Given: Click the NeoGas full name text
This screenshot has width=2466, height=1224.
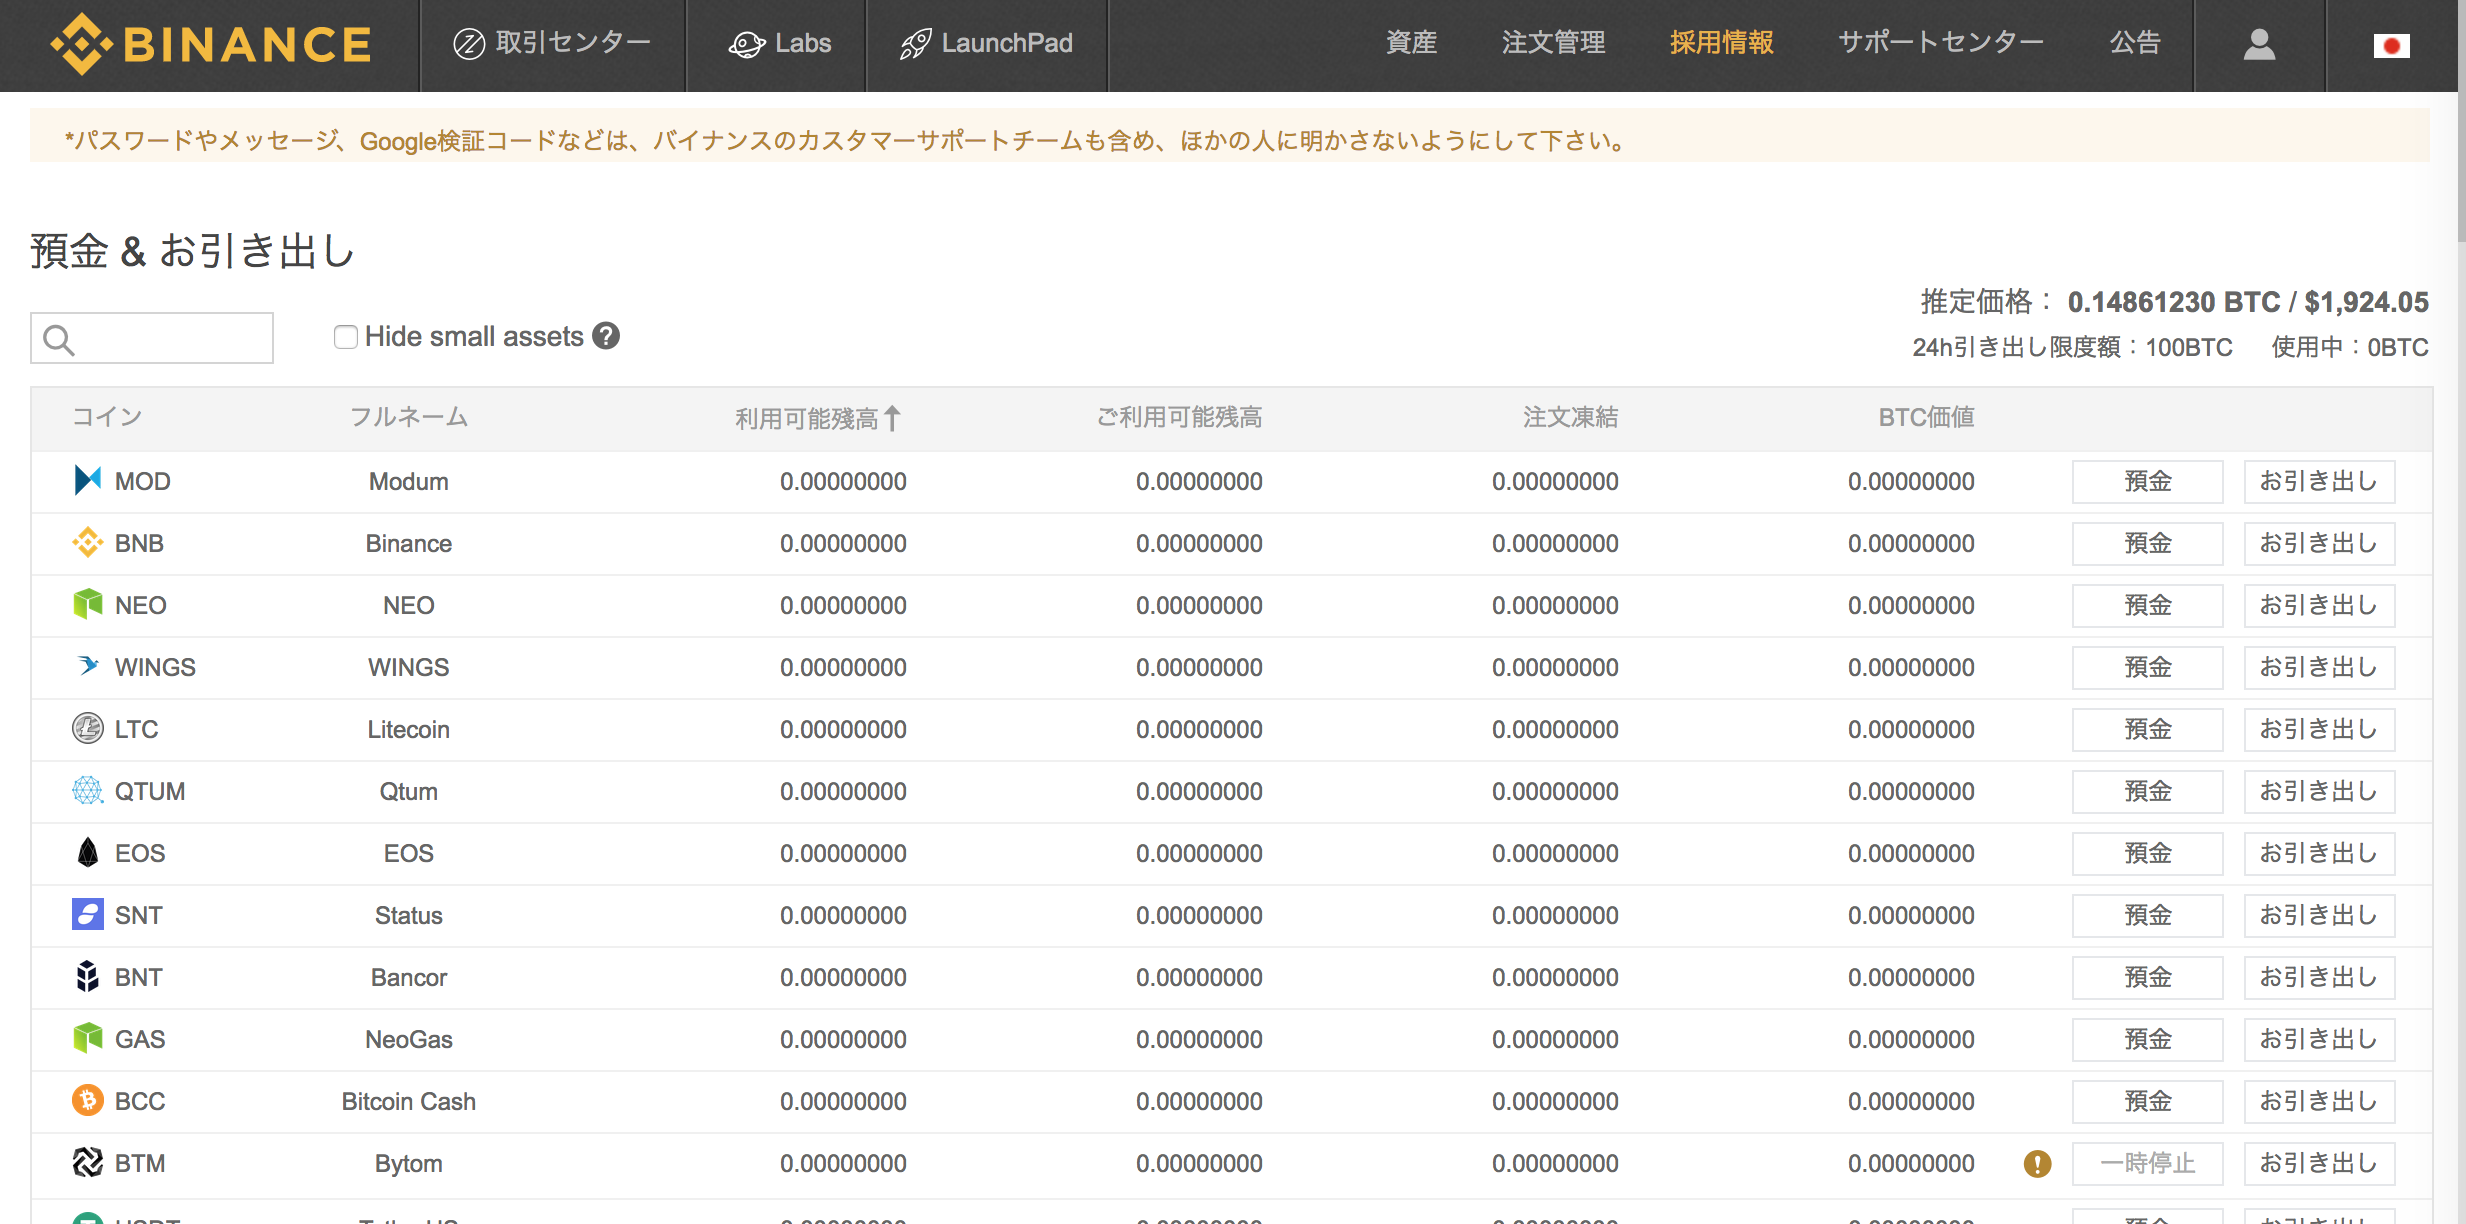Looking at the screenshot, I should coord(409,1039).
